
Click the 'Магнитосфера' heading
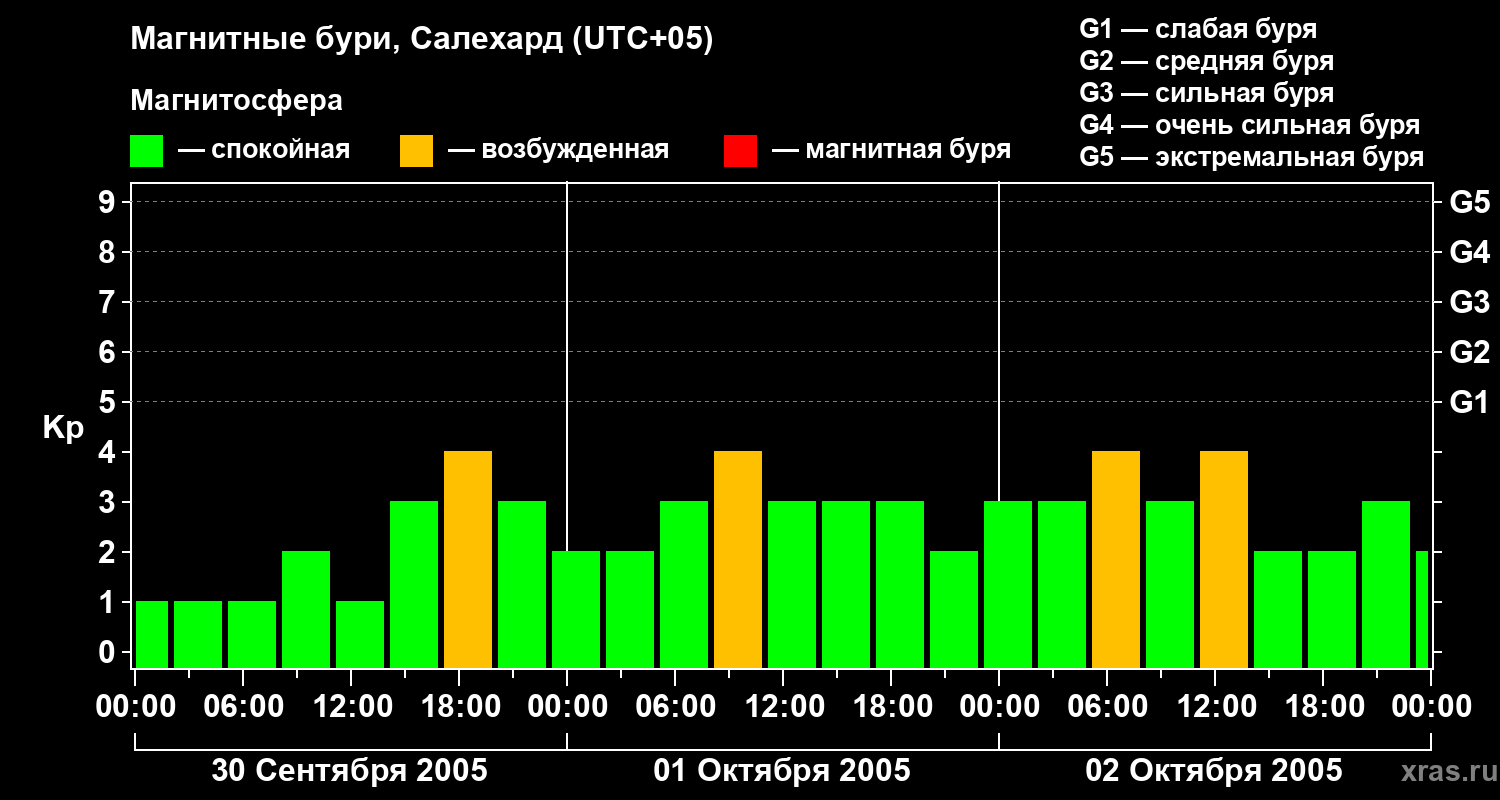[x=236, y=101]
